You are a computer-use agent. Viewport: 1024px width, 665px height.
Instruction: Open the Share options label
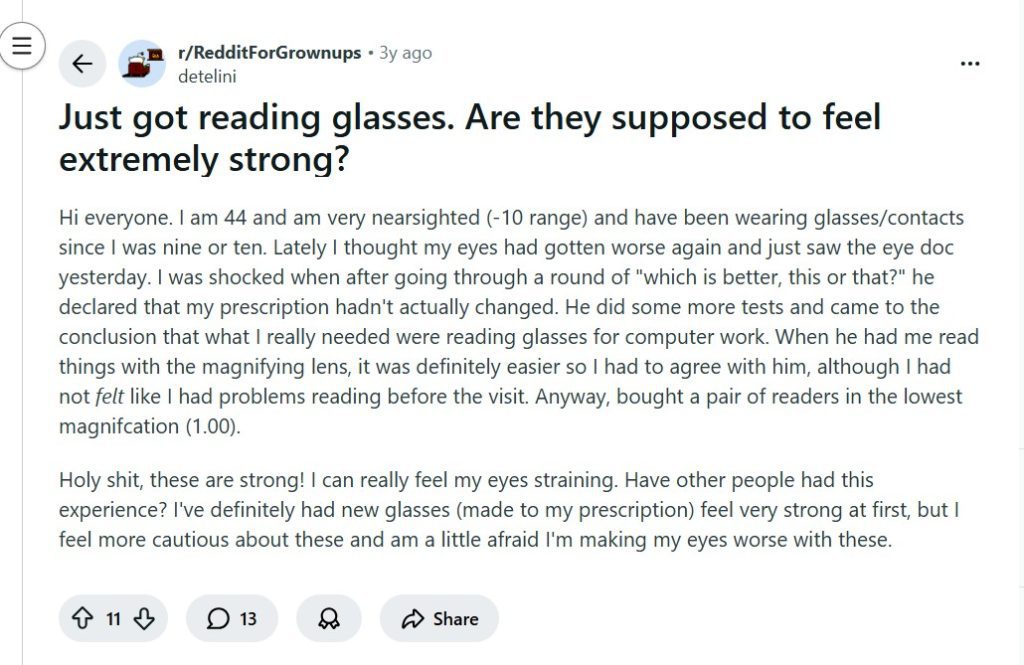pyautogui.click(x=455, y=619)
